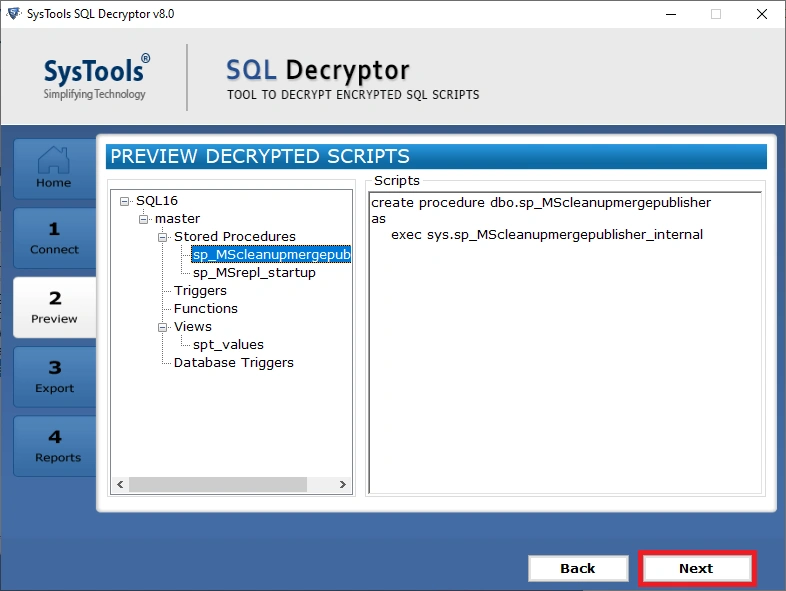Screen dimensions: 786x591
Task: Collapse the Stored Procedures node
Action: [x=162, y=237]
